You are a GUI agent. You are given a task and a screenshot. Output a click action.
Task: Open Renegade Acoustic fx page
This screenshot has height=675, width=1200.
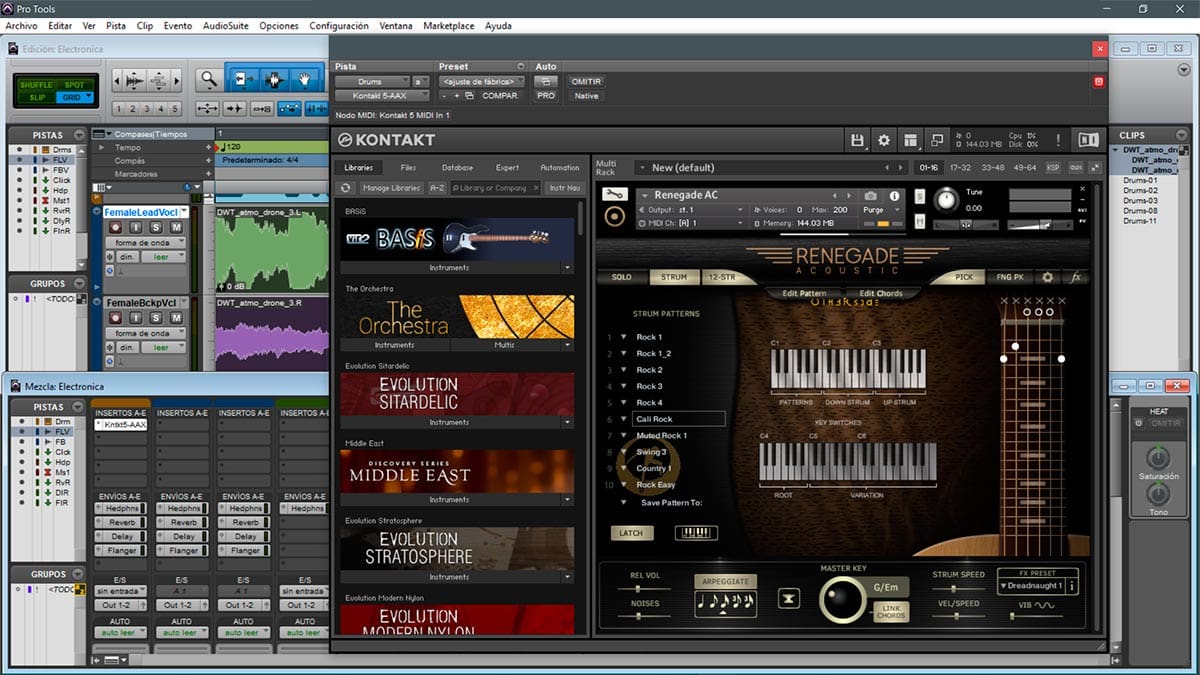point(1076,277)
